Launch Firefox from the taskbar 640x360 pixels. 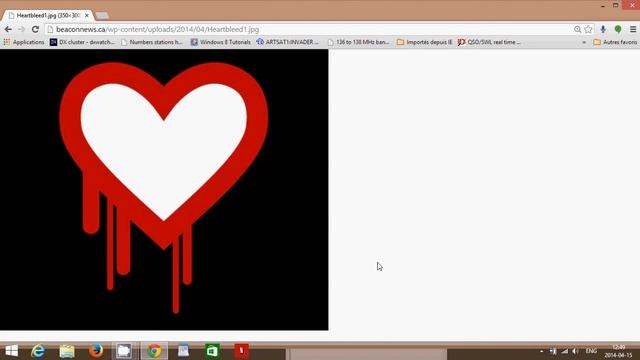point(96,351)
